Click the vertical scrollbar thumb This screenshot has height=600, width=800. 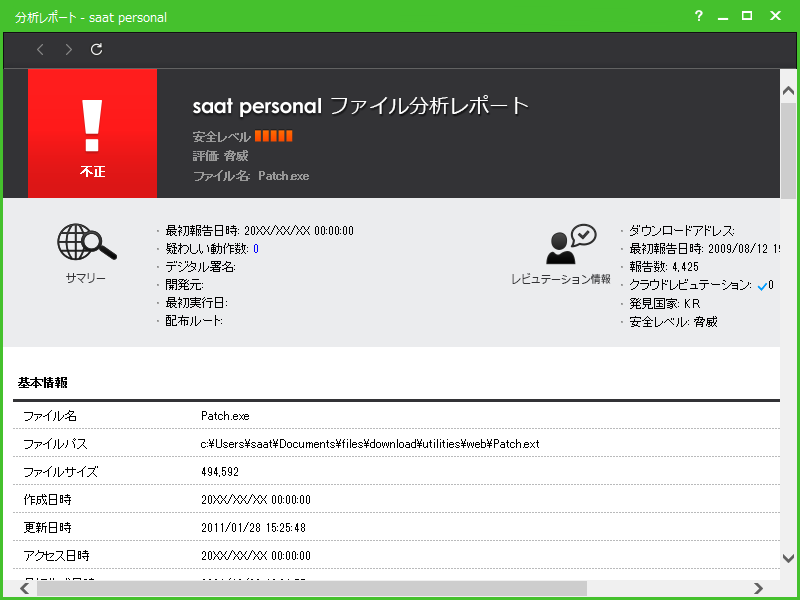pos(788,151)
